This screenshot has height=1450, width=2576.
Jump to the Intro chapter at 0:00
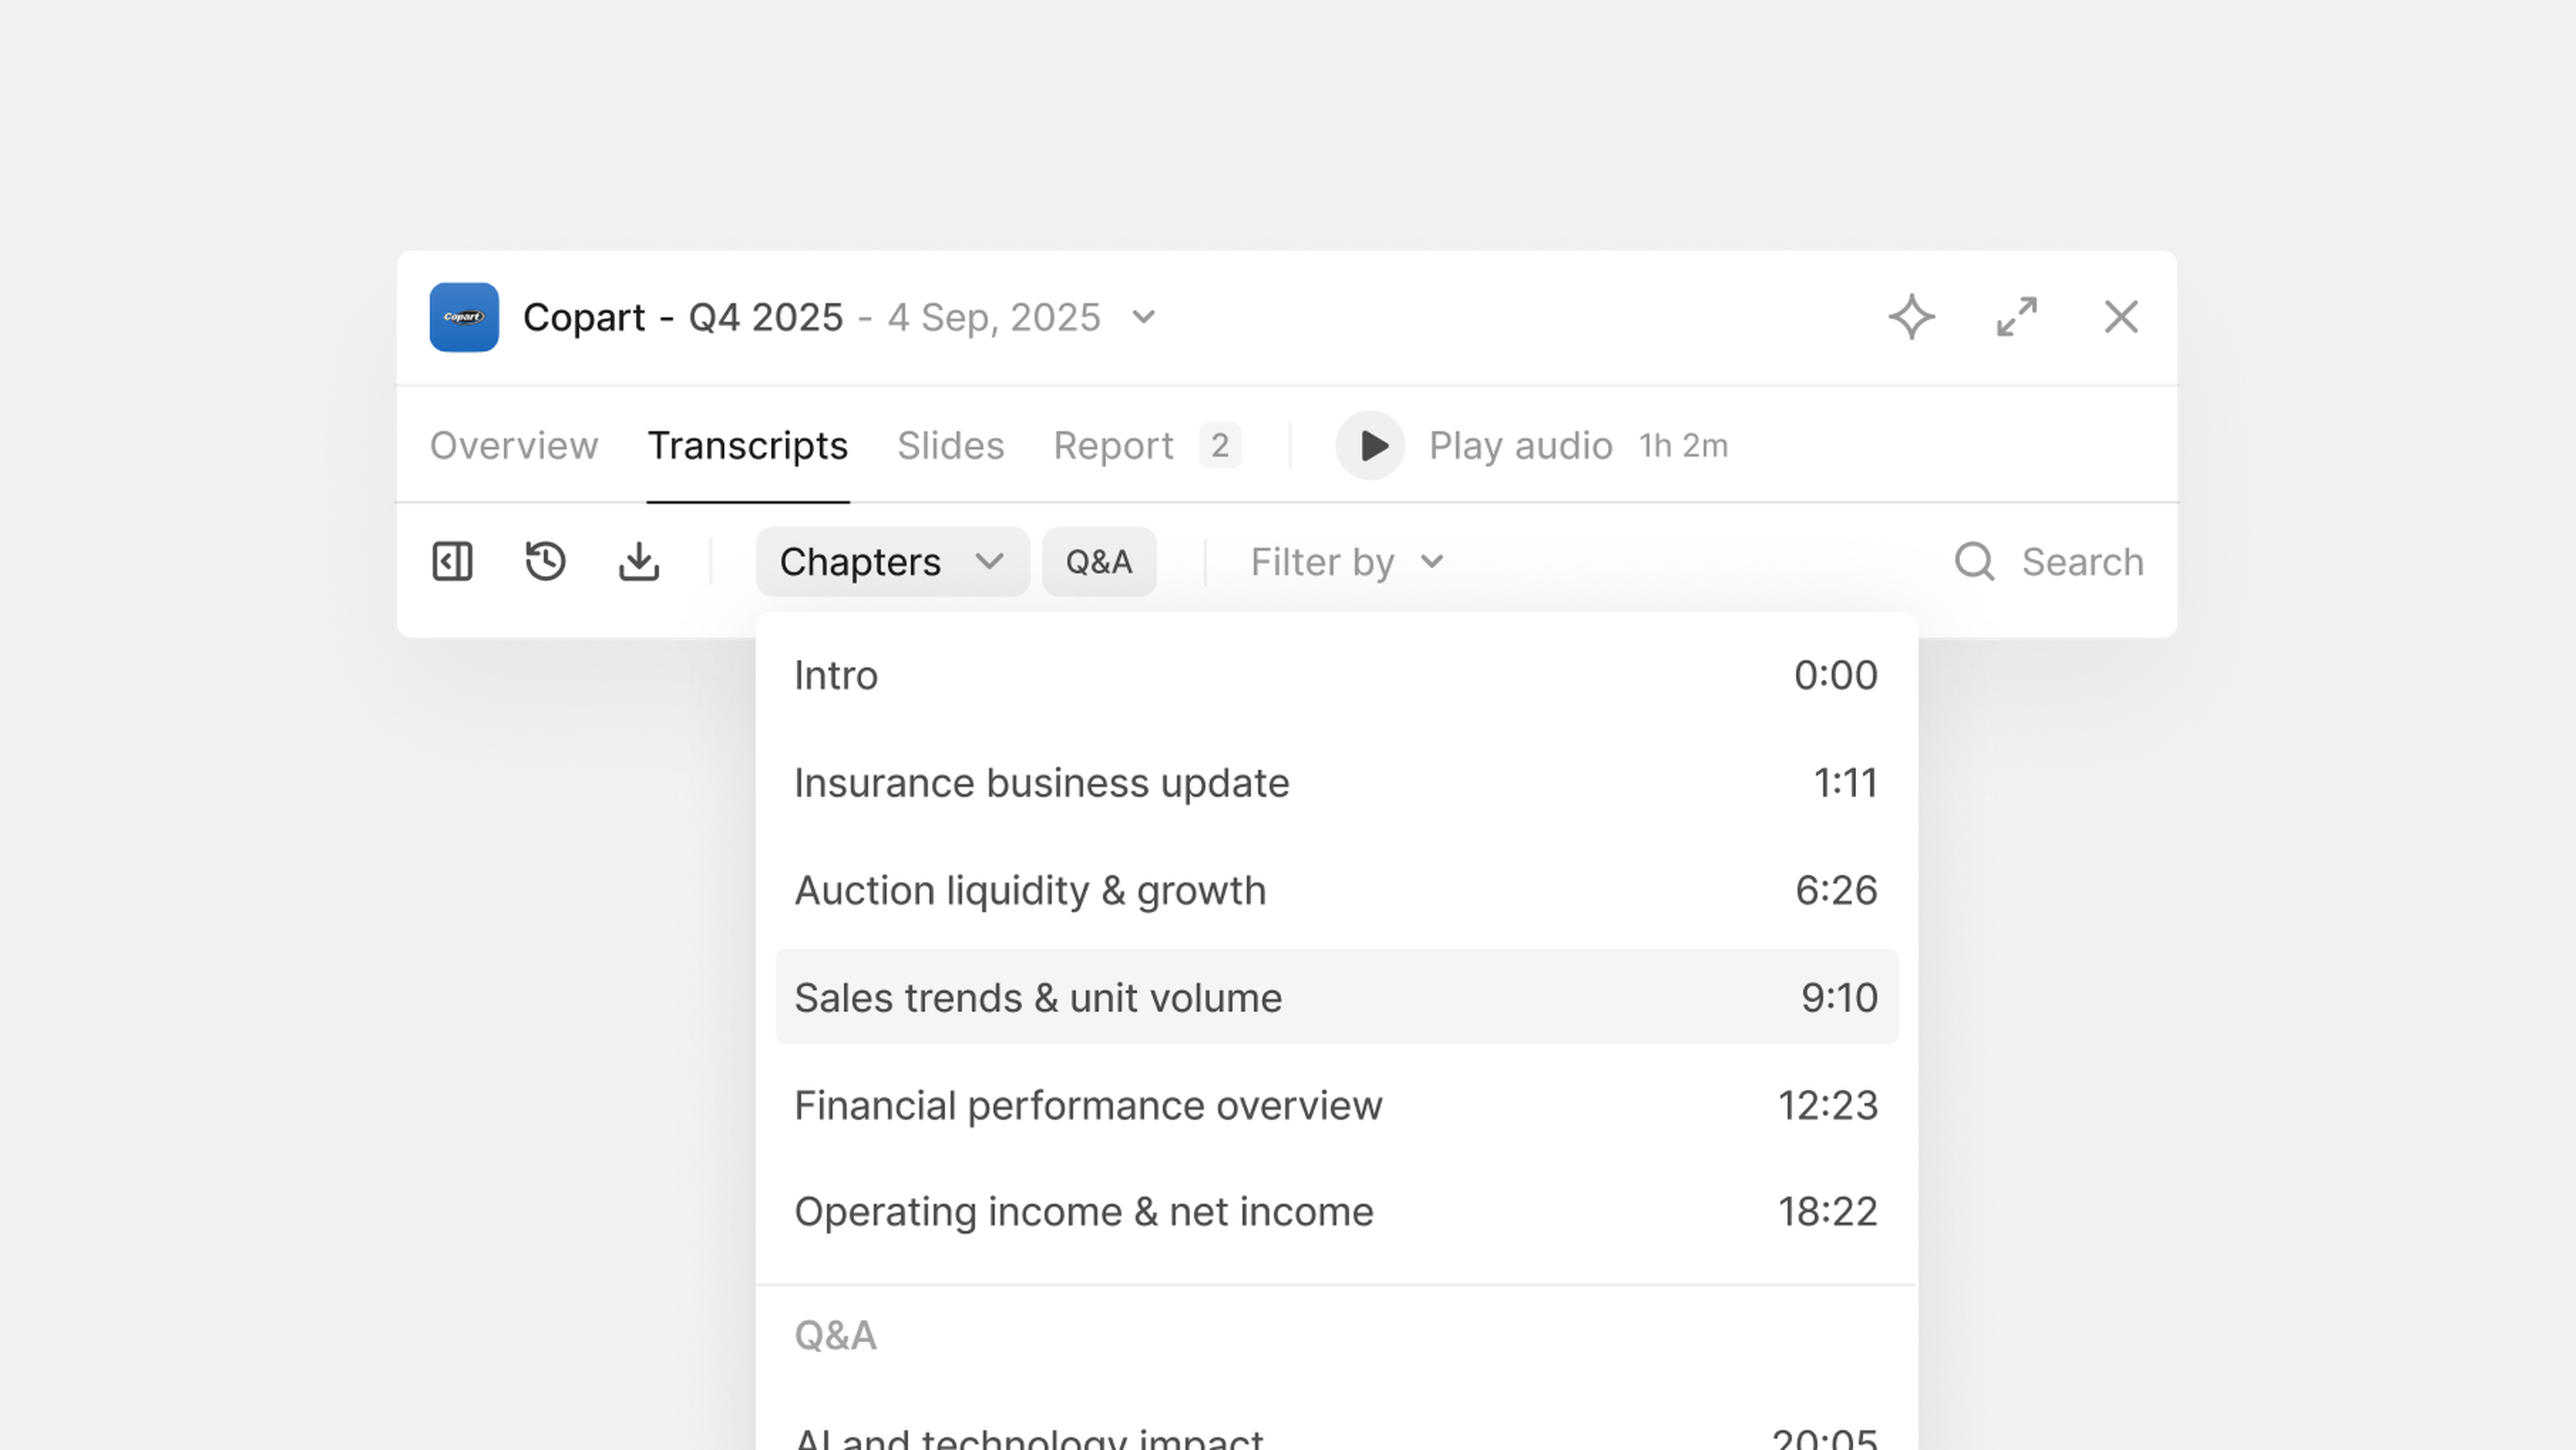pyautogui.click(x=1336, y=674)
